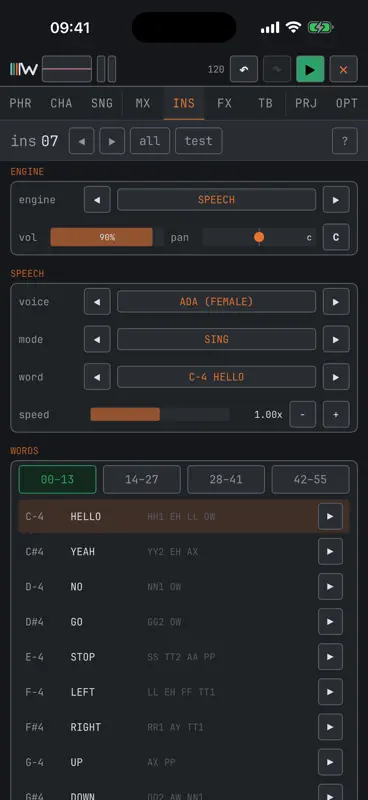
Task: Open the waveform display in the top bar
Action: coord(67,69)
